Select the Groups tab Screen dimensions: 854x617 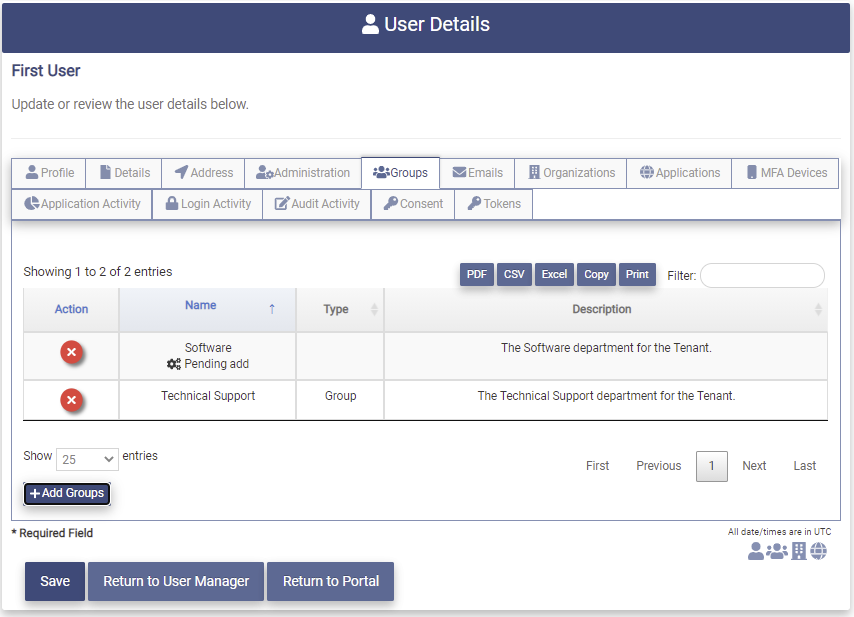[x=400, y=173]
